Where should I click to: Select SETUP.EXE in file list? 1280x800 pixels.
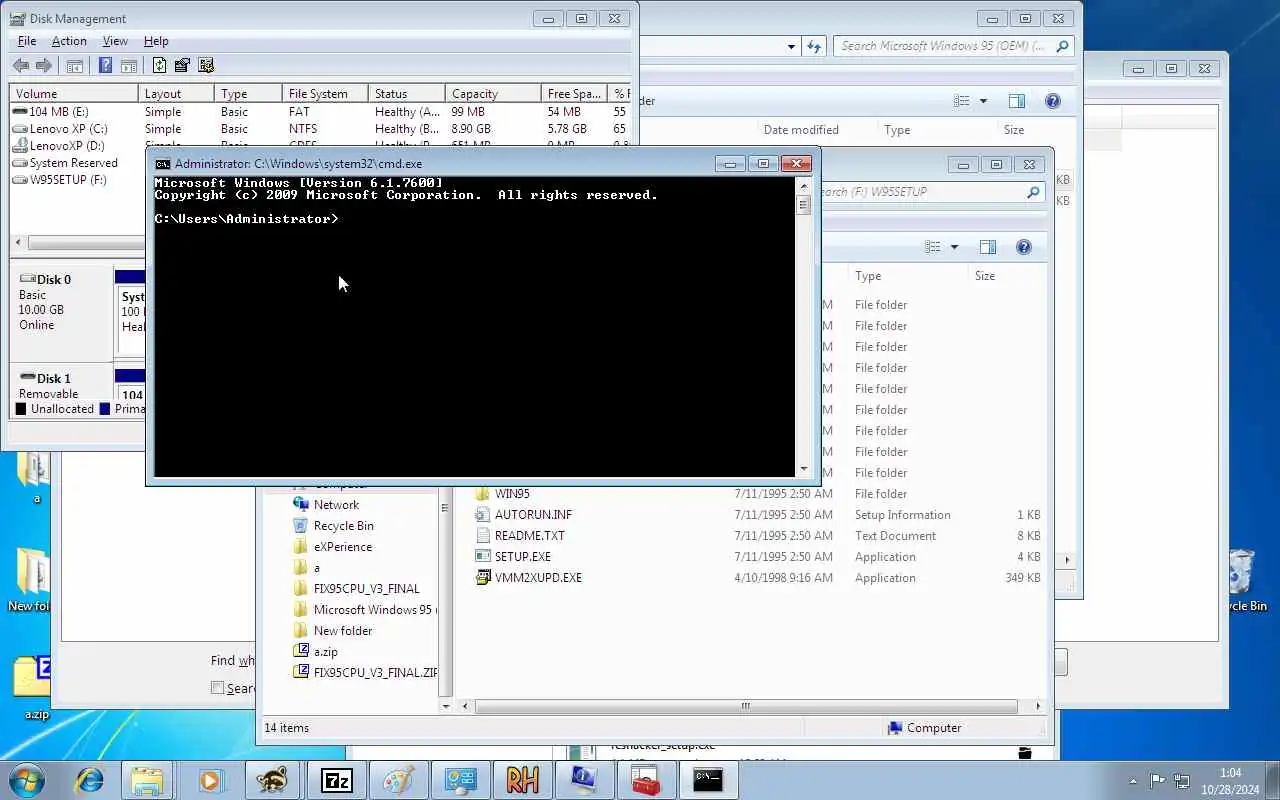[522, 557]
